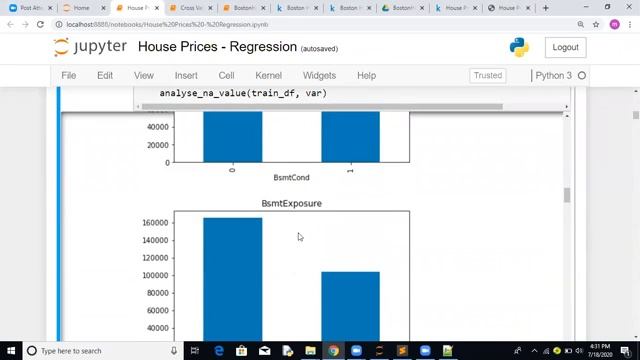Close the Post Att tab
Screen dimensions: 640x360
[50, 8]
